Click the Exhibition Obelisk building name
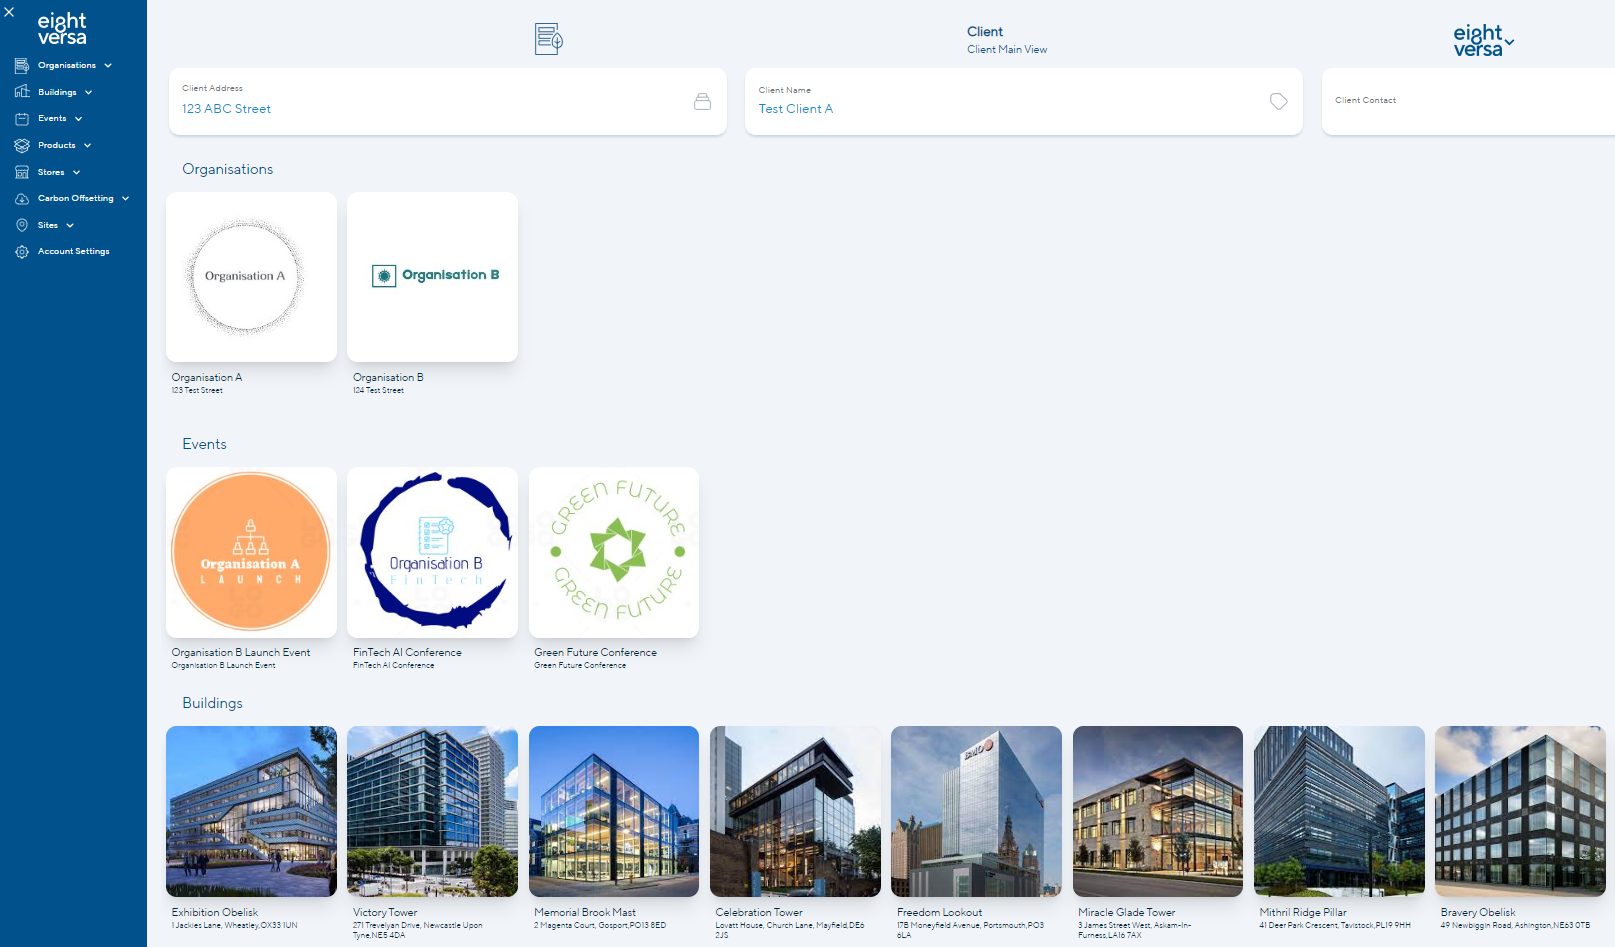Screen dimensions: 1615x947 pyautogui.click(x=215, y=912)
